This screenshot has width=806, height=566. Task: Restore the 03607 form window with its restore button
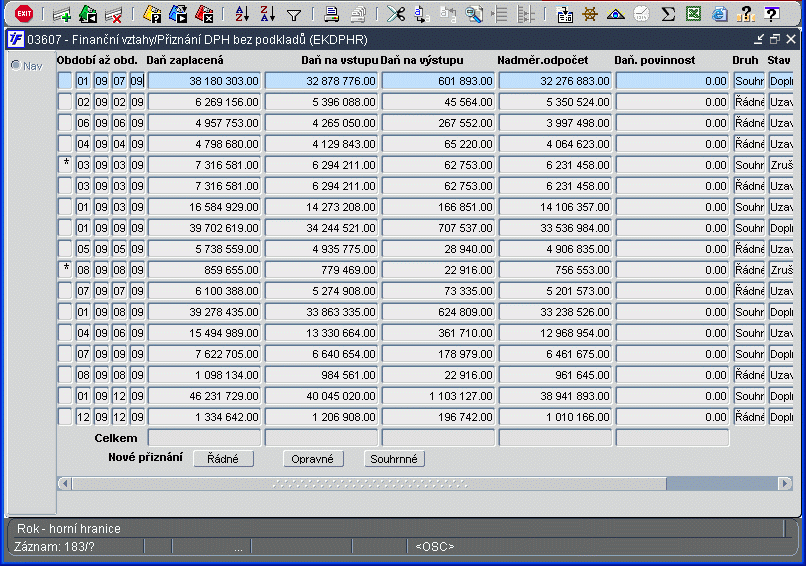(x=775, y=39)
